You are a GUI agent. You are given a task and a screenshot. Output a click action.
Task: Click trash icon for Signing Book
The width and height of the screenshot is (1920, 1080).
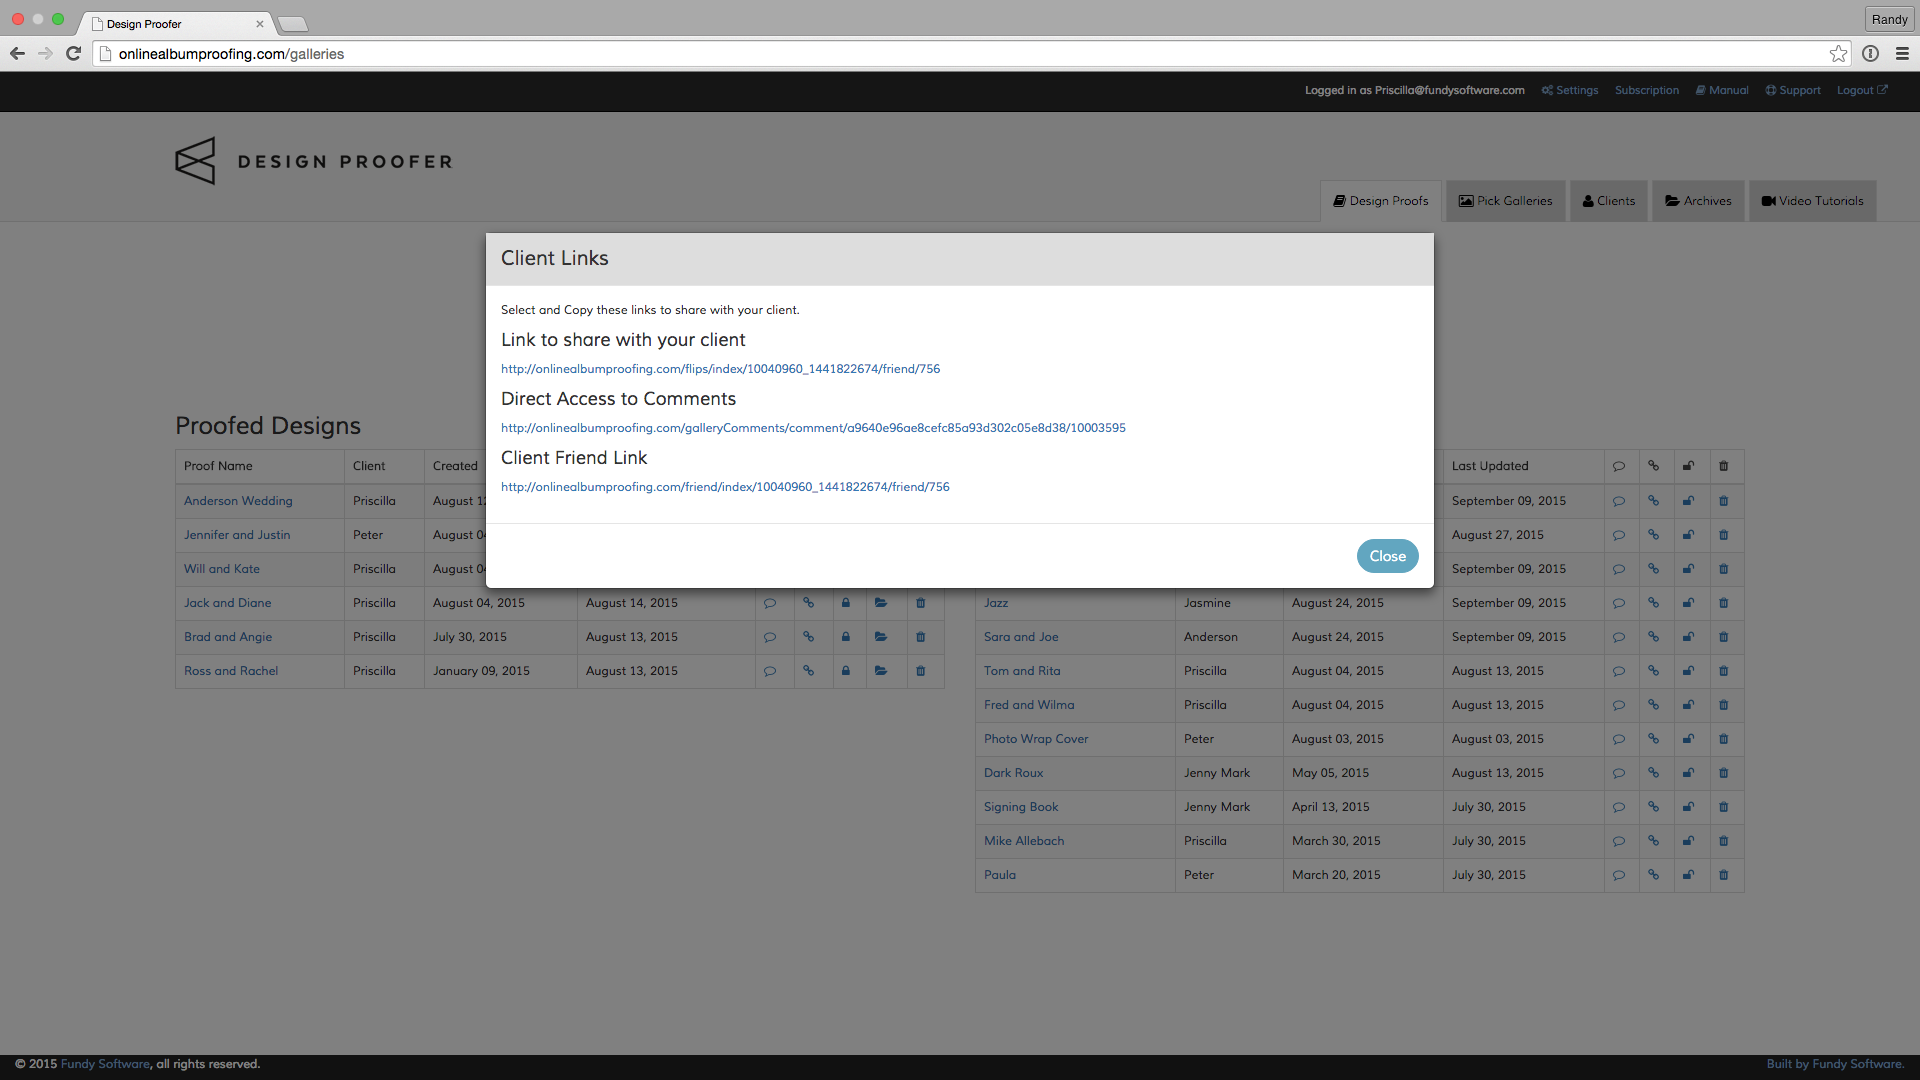[1723, 807]
